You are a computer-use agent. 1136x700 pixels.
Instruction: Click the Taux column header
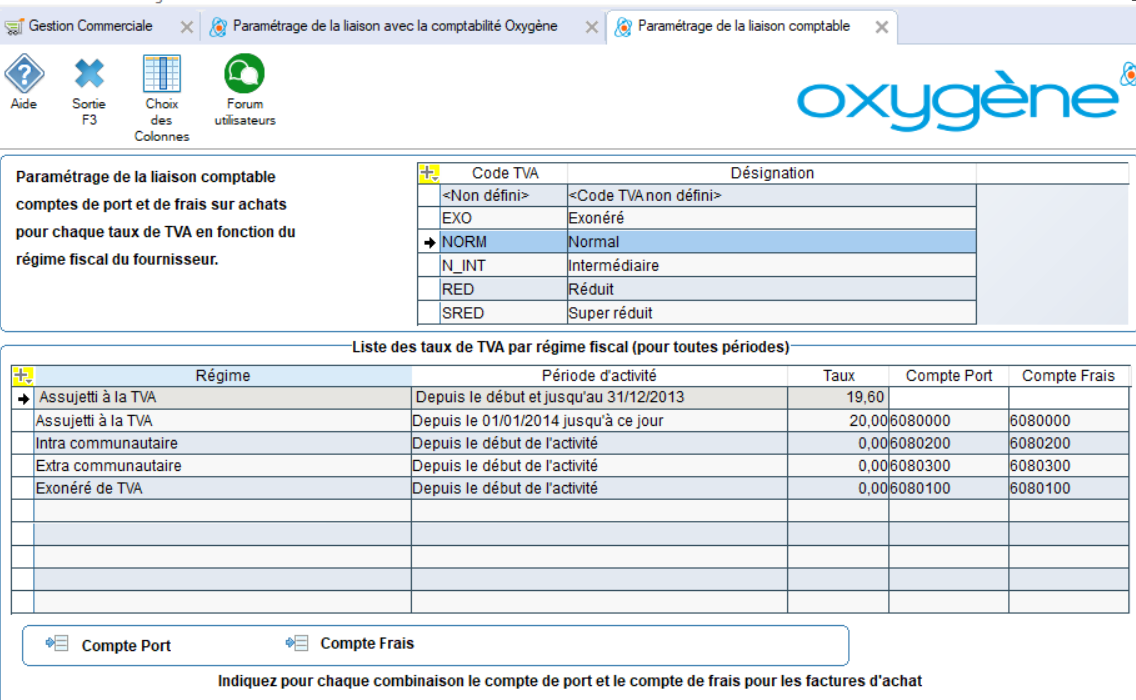[838, 375]
